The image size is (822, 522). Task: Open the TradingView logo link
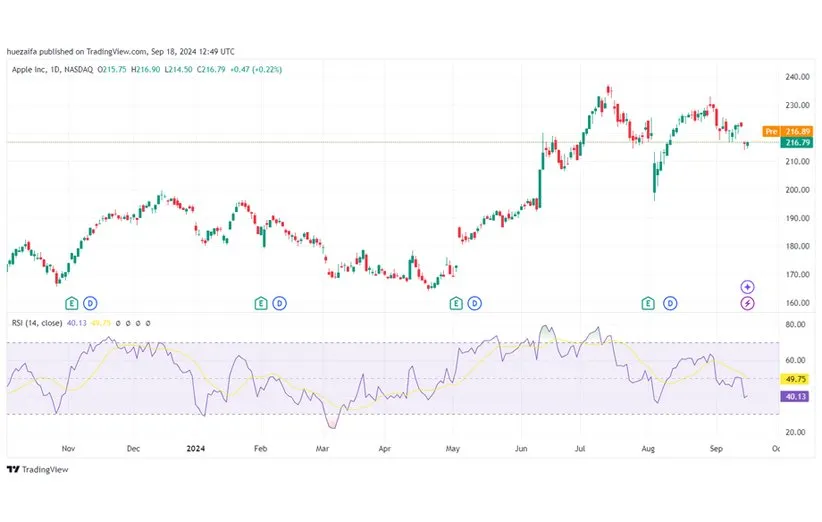pos(29,469)
